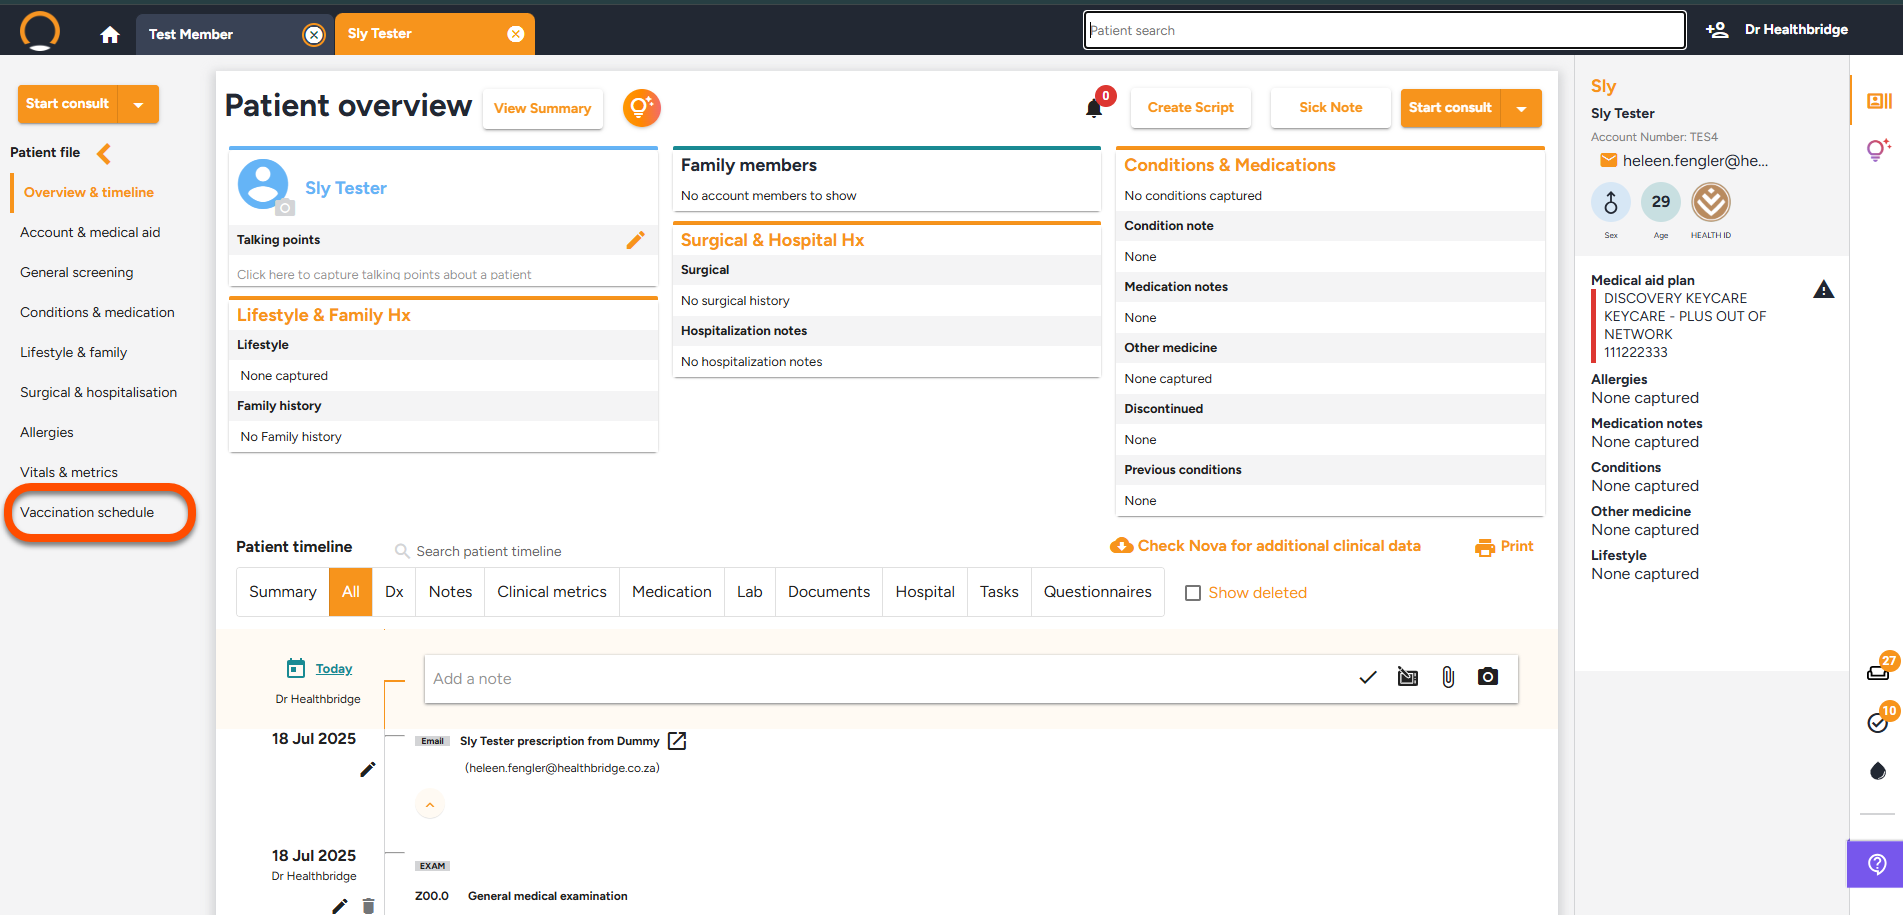Collapse the email entry with chevron
Image resolution: width=1903 pixels, height=915 pixels.
pyautogui.click(x=430, y=805)
